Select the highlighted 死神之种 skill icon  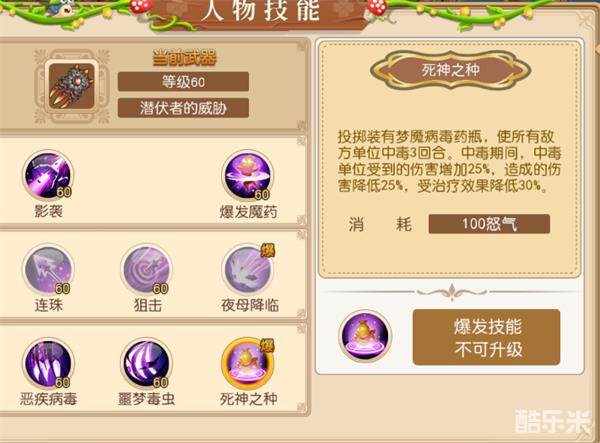point(248,363)
